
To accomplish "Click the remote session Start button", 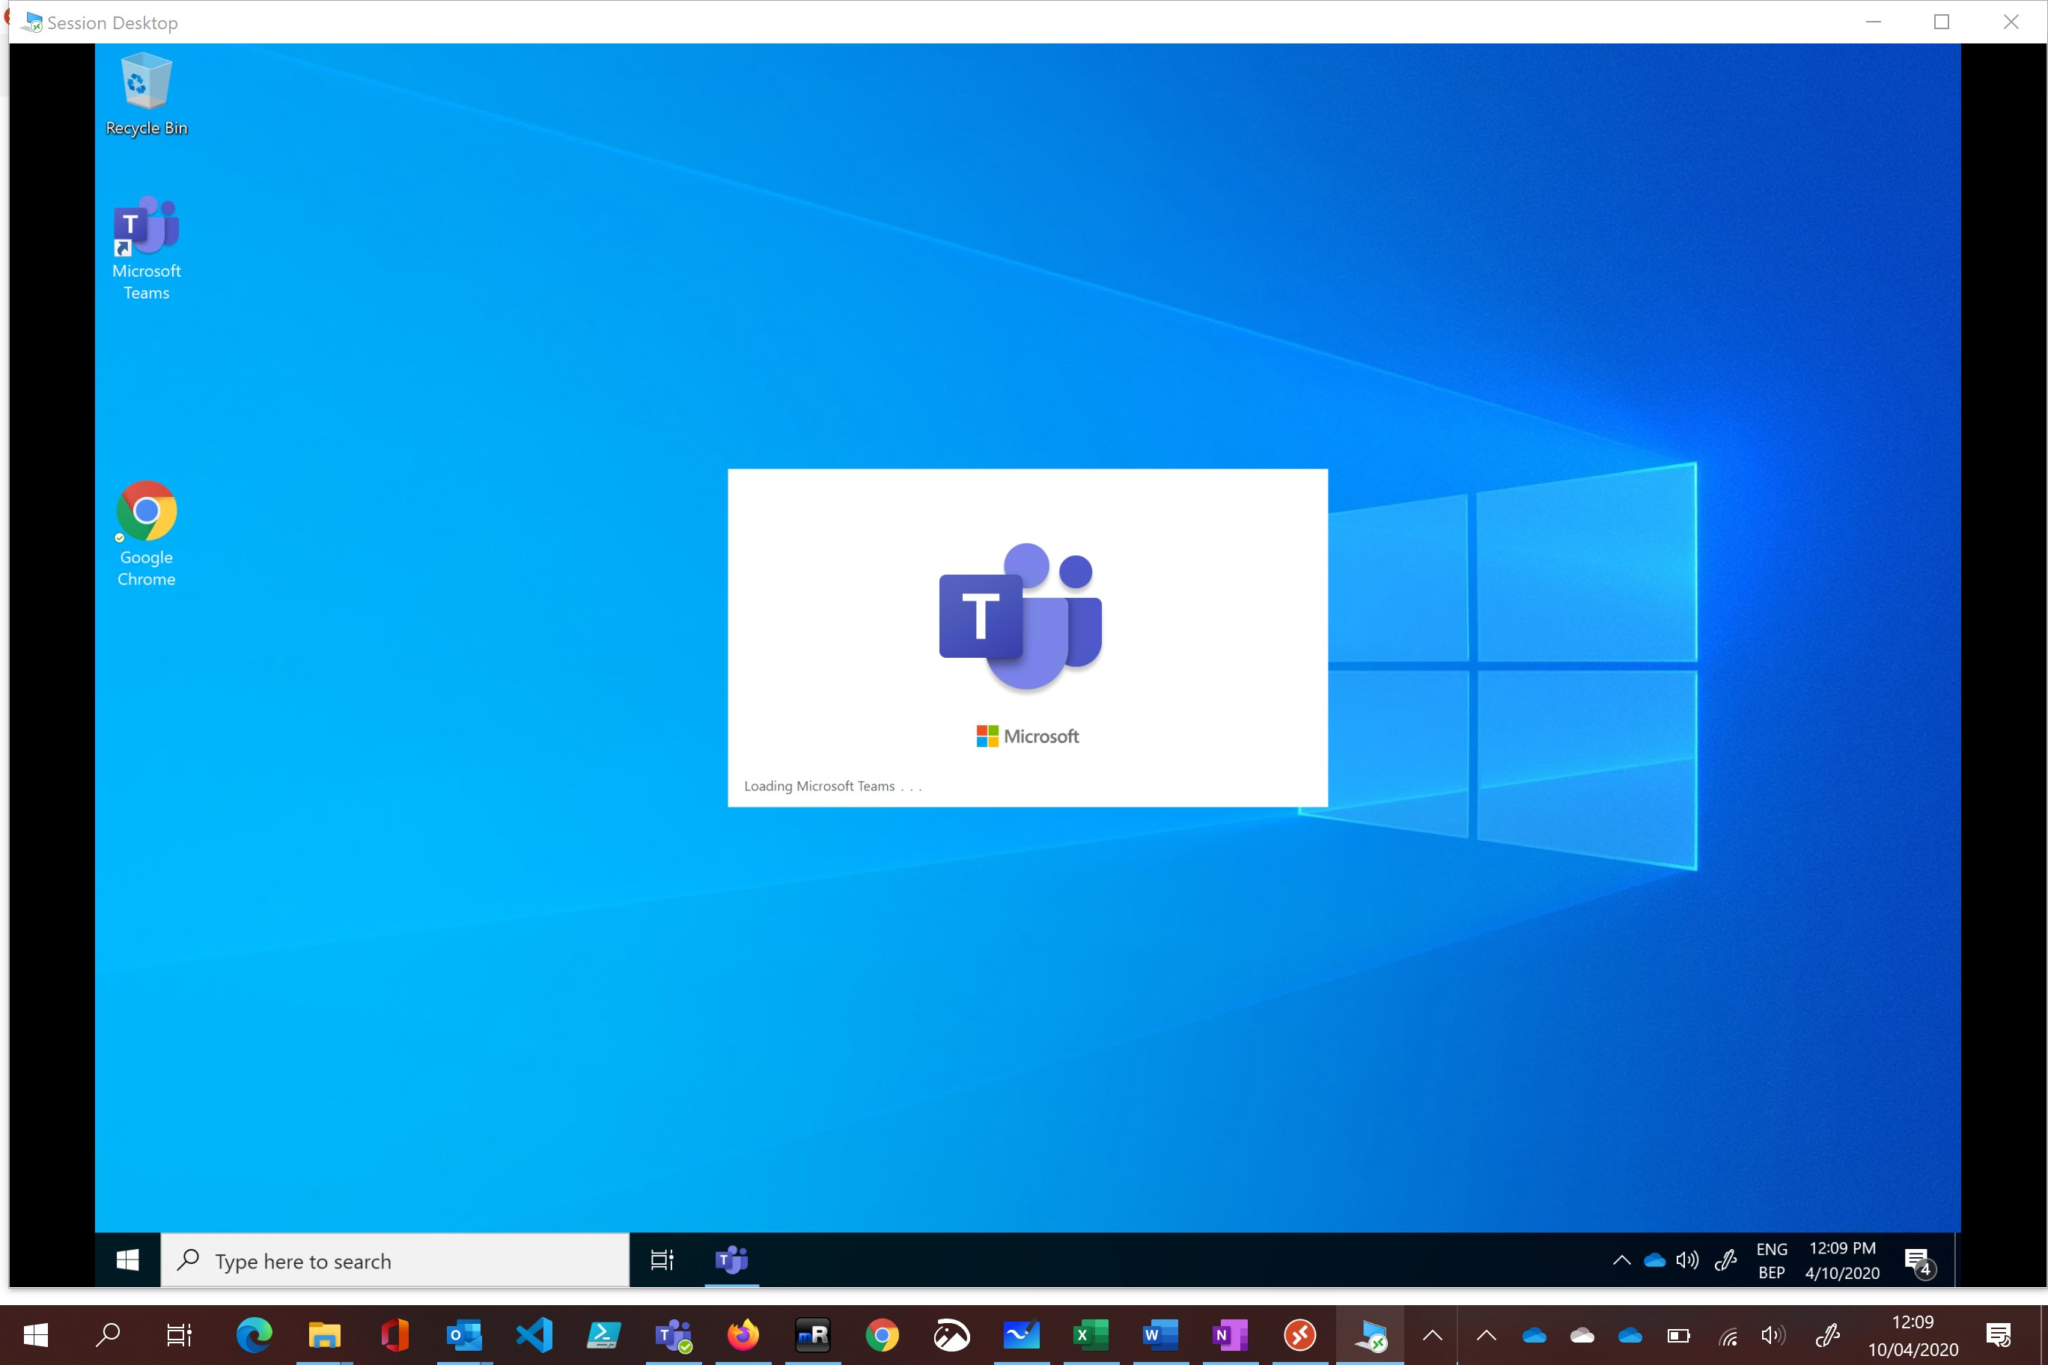I will point(127,1260).
